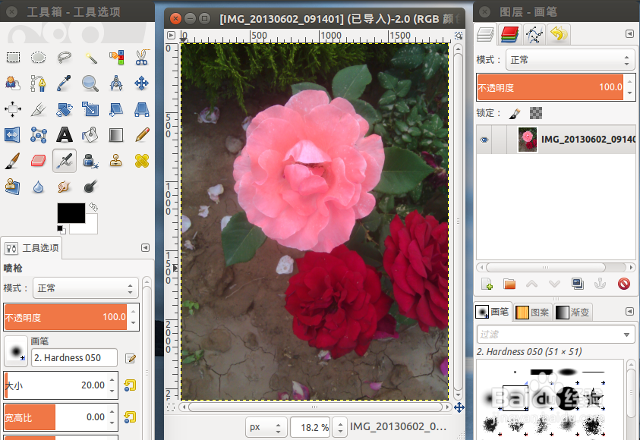Toggle lock pixels brush icon
This screenshot has width=640, height=440.
[x=515, y=113]
